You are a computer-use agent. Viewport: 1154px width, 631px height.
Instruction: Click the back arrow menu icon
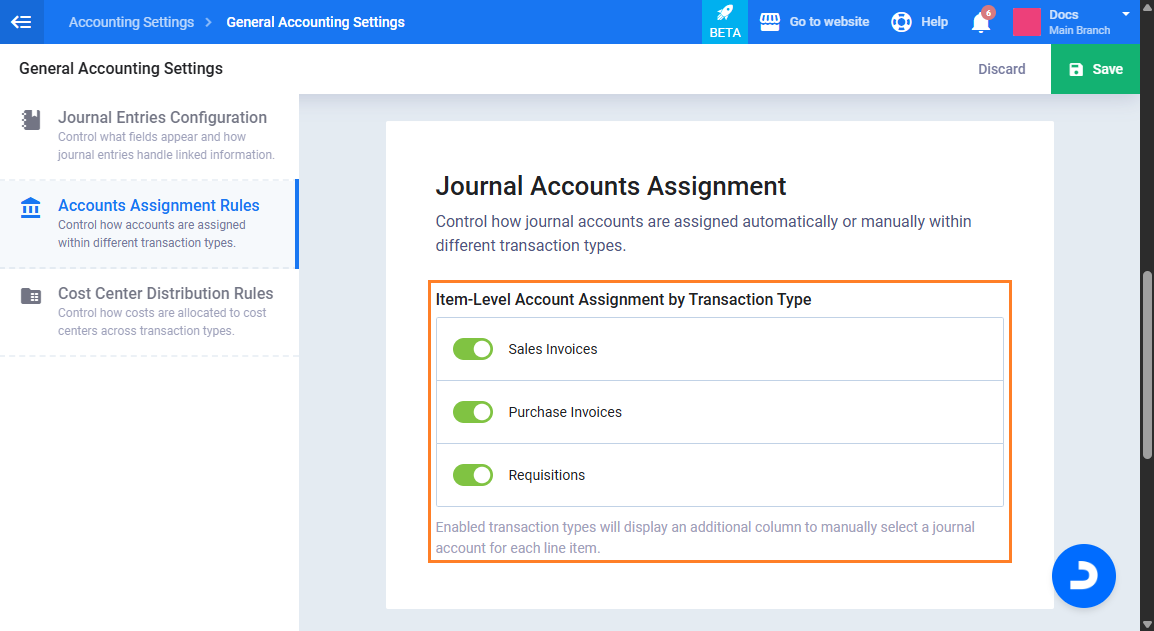coord(21,22)
